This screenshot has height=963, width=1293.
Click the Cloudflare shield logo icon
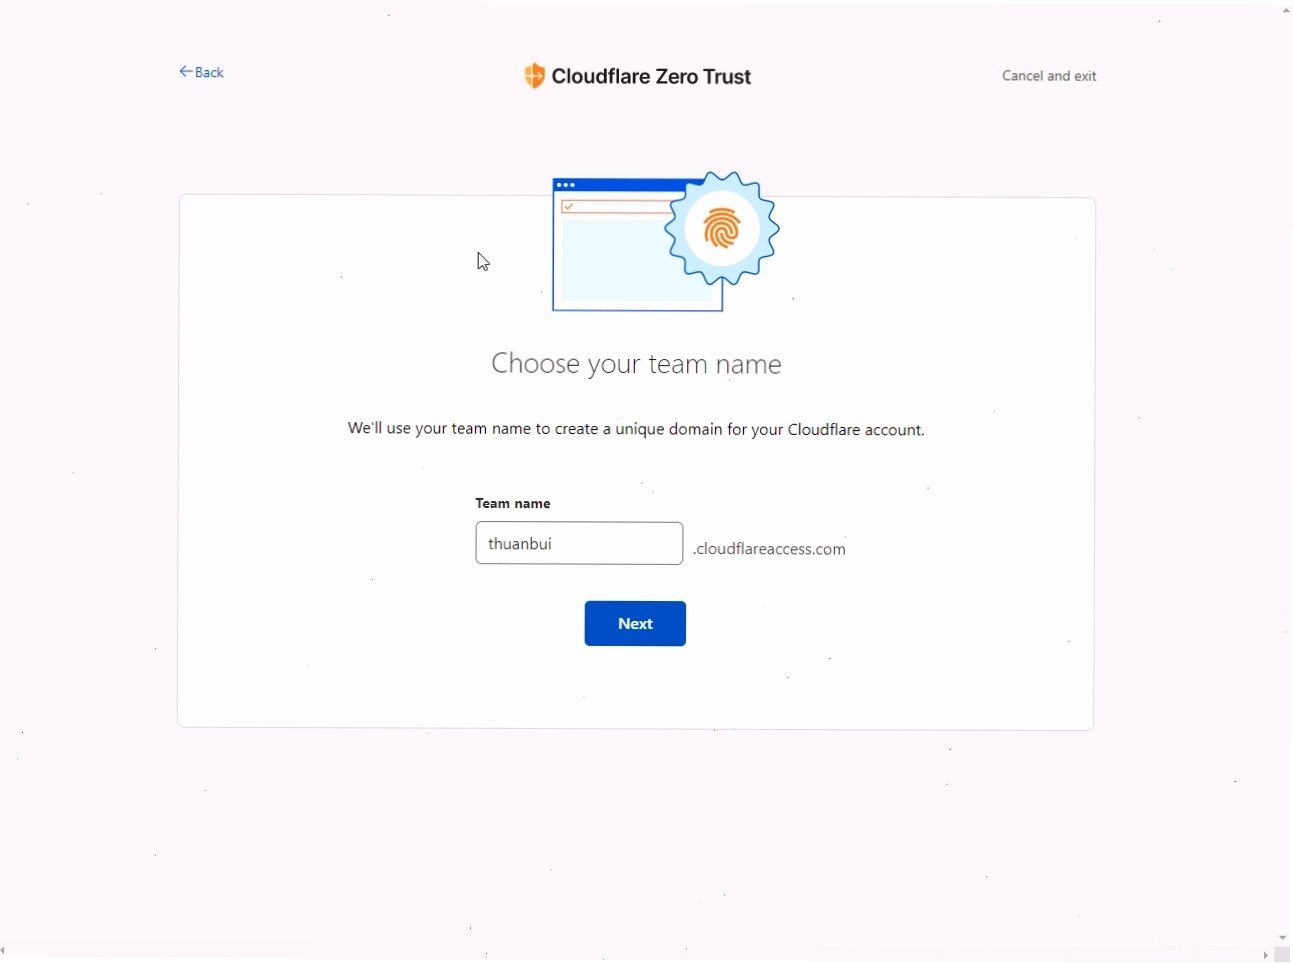[x=535, y=76]
